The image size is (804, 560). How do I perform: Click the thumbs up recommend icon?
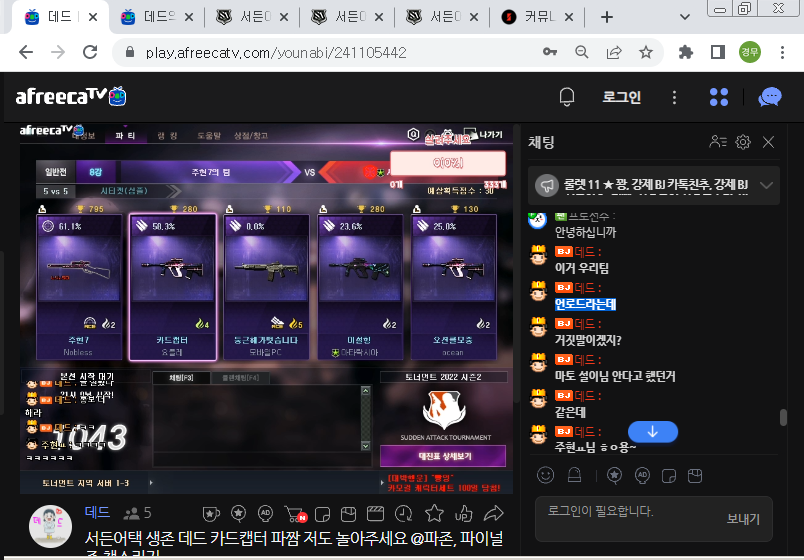click(x=463, y=513)
